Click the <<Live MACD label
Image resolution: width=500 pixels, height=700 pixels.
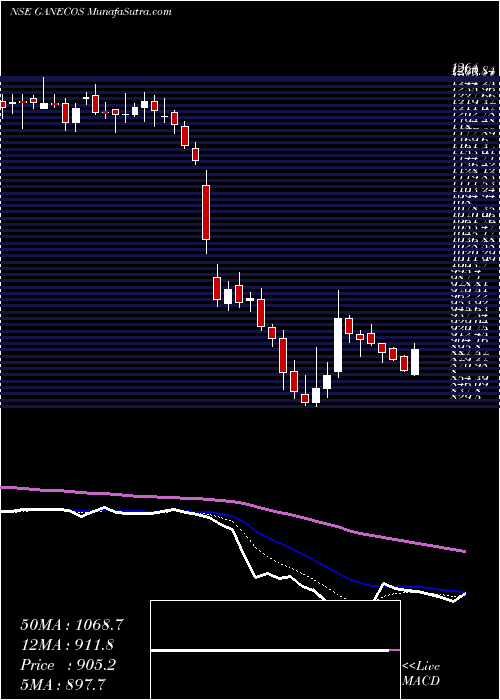(x=421, y=673)
